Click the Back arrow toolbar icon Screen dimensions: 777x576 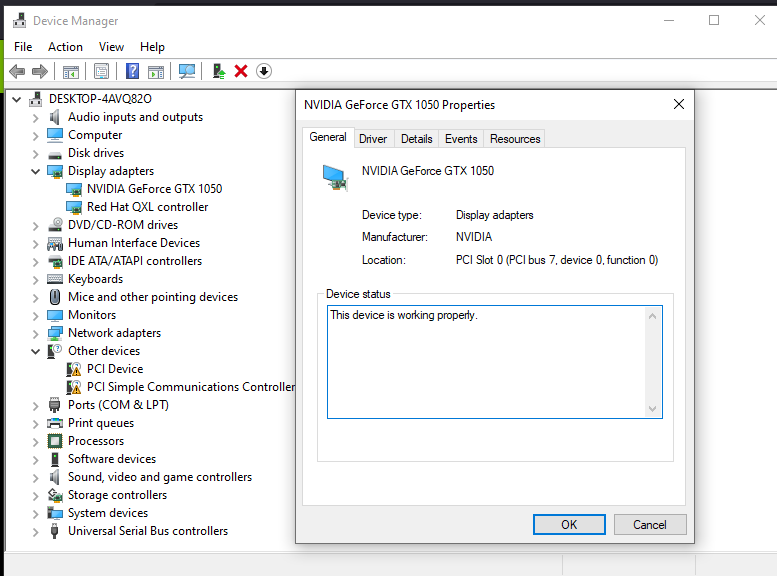17,71
